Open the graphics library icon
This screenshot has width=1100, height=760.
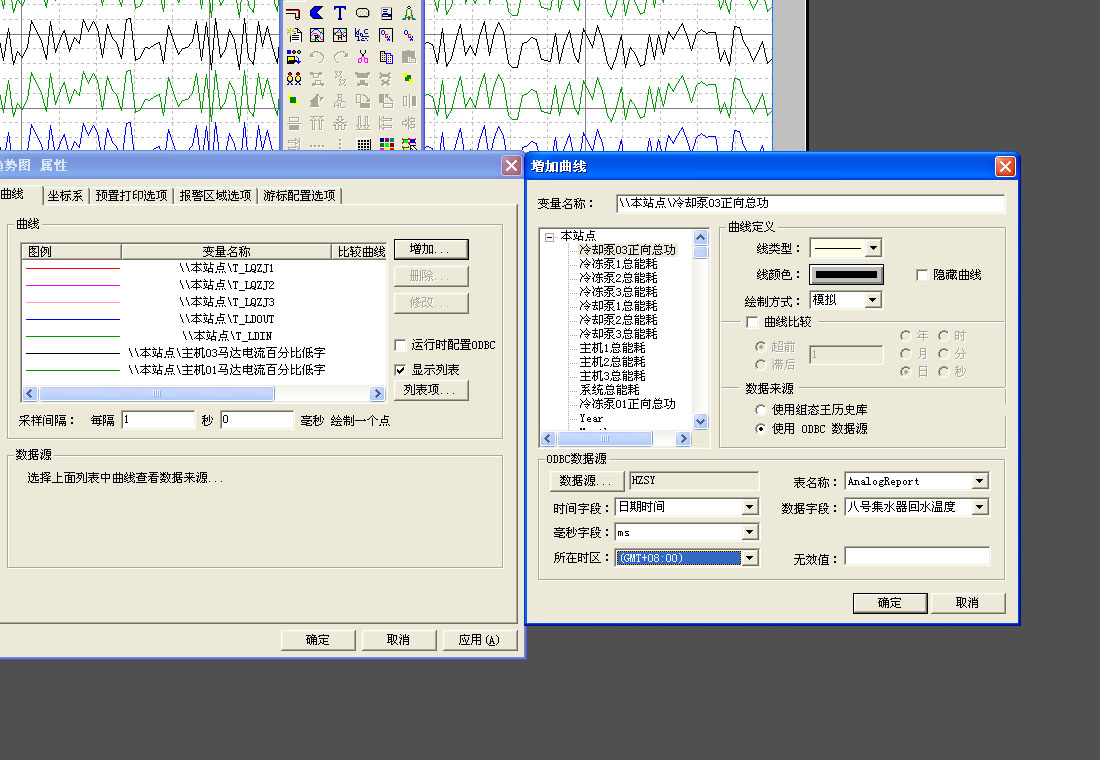pos(294,57)
